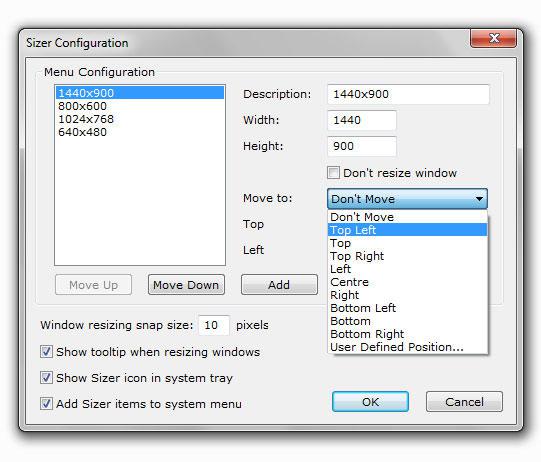Click the Description input field
The width and height of the screenshot is (541, 462).
[408, 94]
